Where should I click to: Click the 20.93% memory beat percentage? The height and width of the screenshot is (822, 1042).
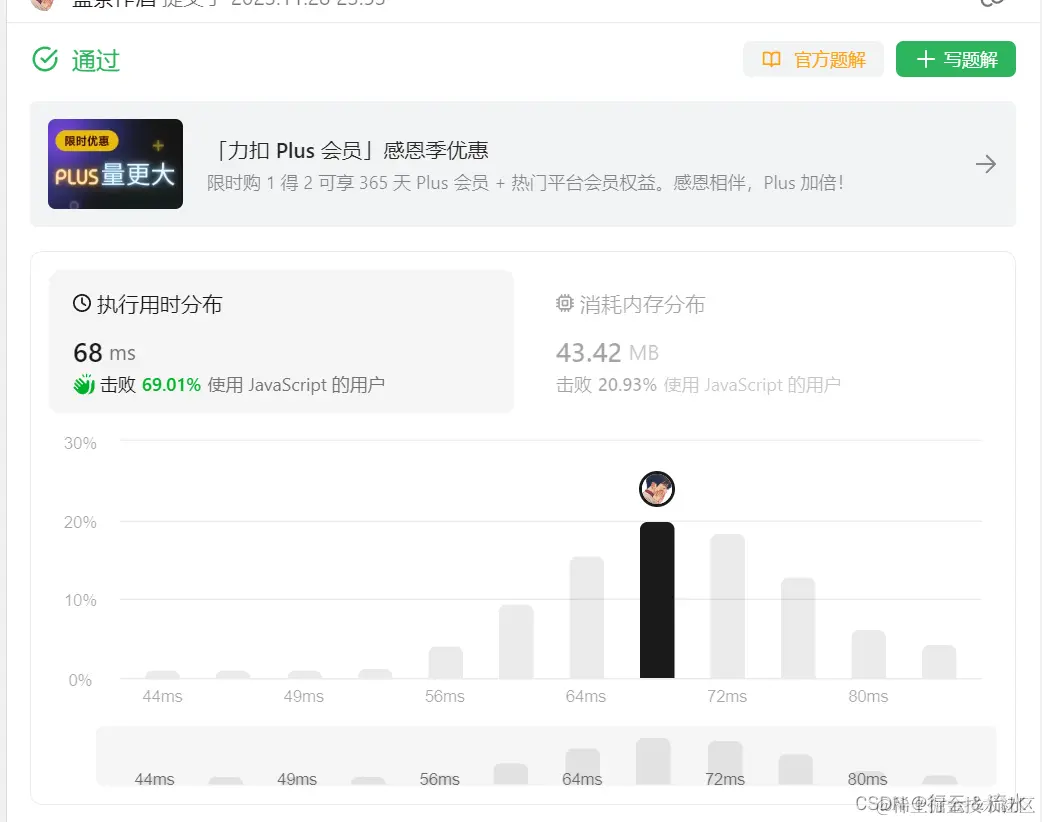pyautogui.click(x=627, y=385)
